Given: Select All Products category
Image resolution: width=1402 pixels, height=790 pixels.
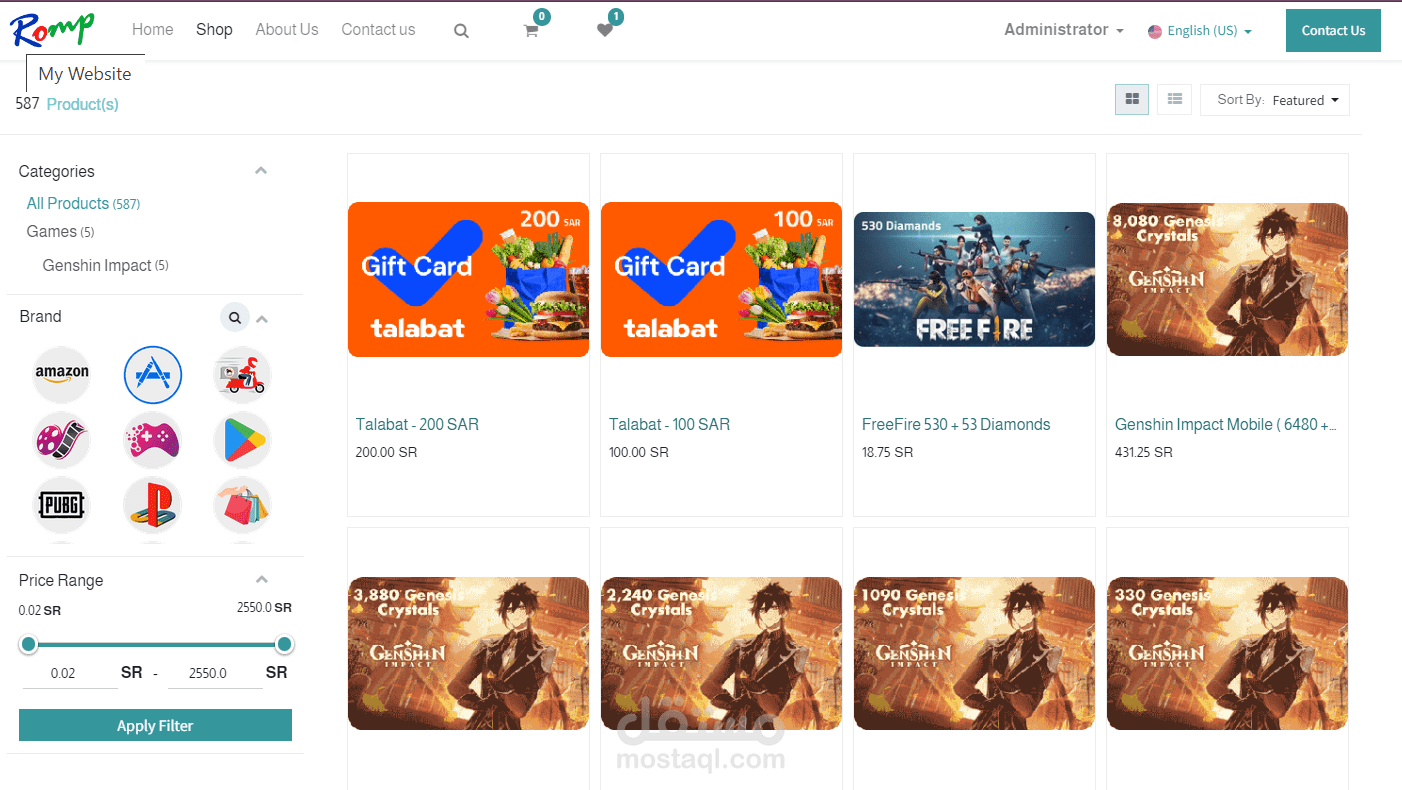Looking at the screenshot, I should [83, 203].
